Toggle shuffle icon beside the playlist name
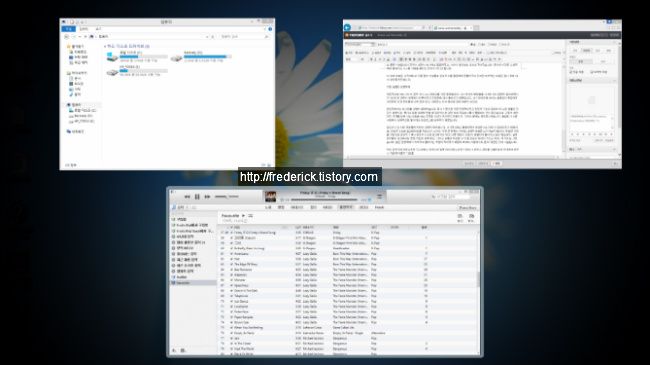 (x=250, y=216)
